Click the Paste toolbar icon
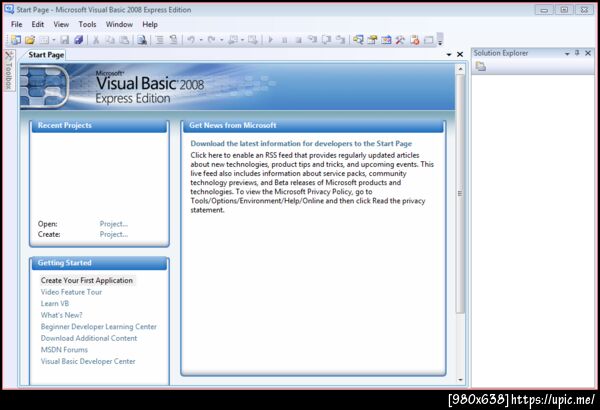The height and width of the screenshot is (410, 600). [124, 39]
